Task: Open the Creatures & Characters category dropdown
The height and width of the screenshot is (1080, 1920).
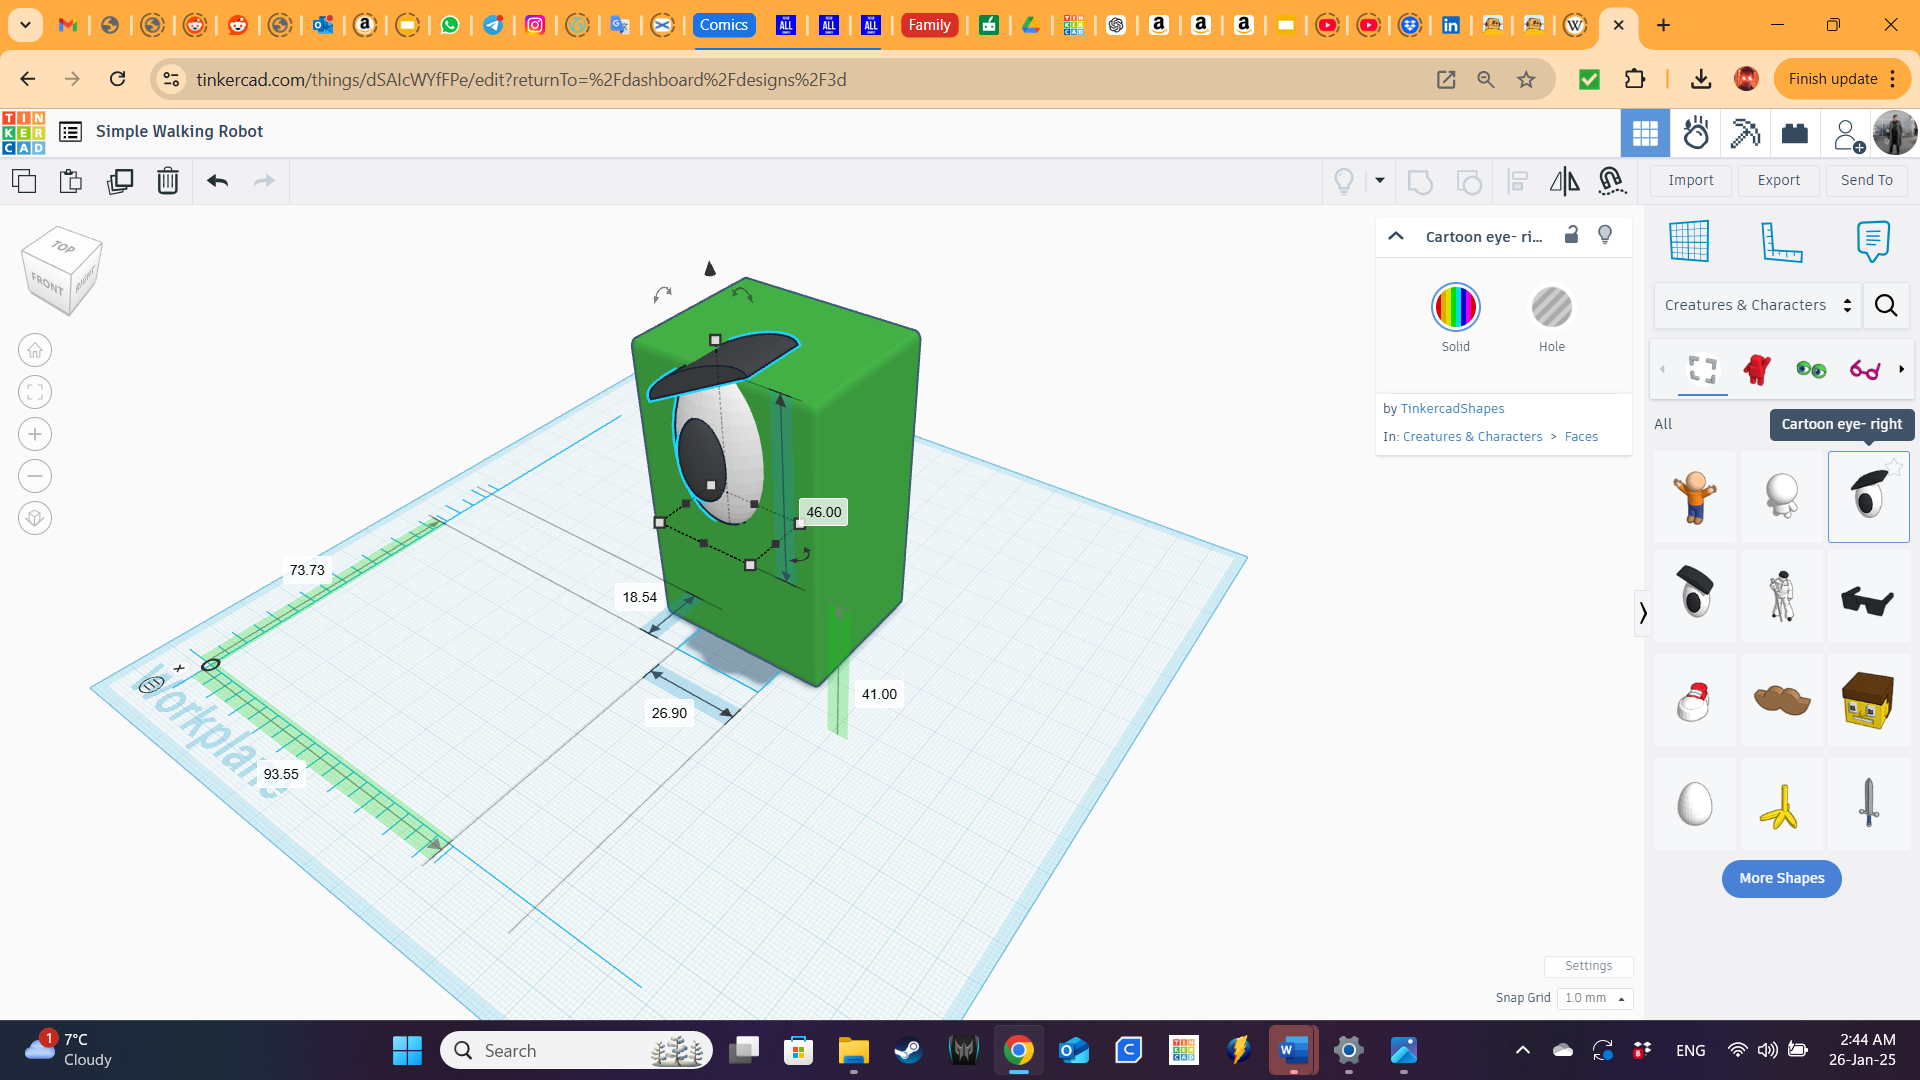Action: tap(1756, 305)
